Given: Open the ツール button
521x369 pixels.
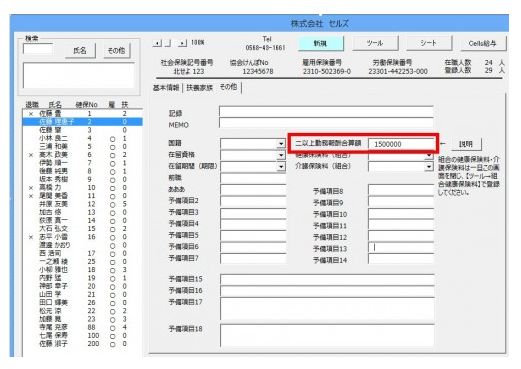Looking at the screenshot, I should pos(375,43).
